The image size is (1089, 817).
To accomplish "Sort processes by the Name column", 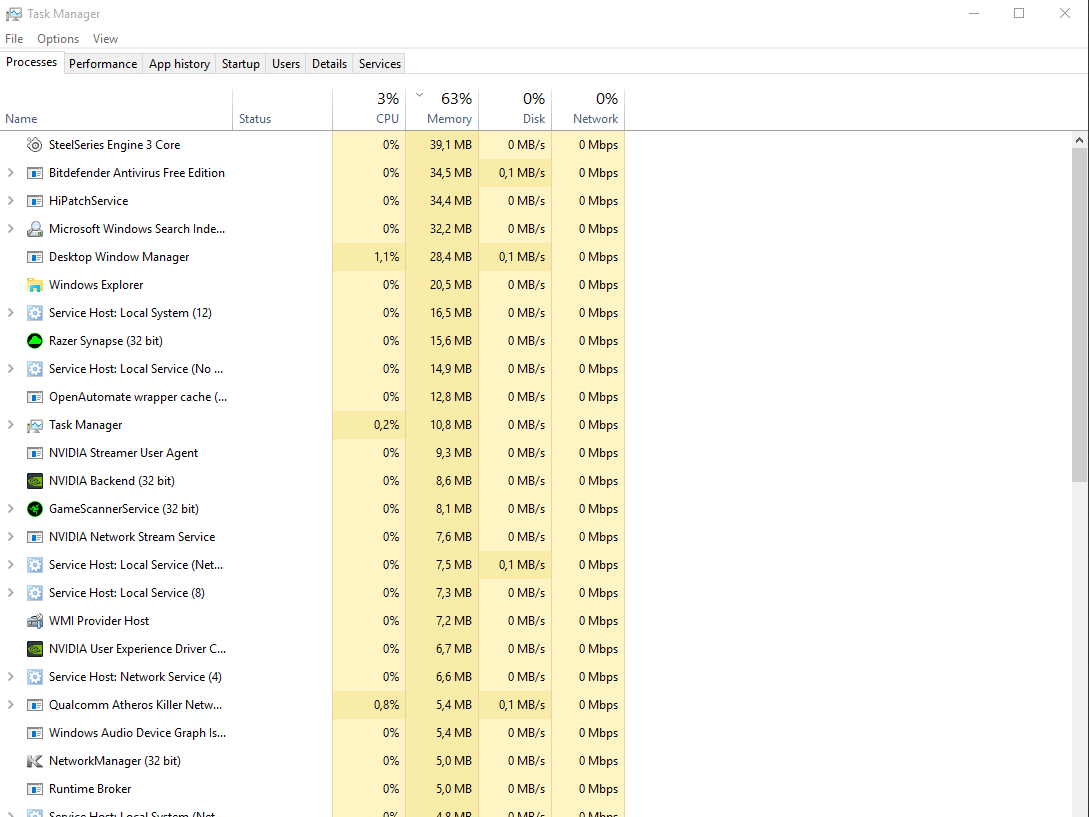I will [116, 110].
